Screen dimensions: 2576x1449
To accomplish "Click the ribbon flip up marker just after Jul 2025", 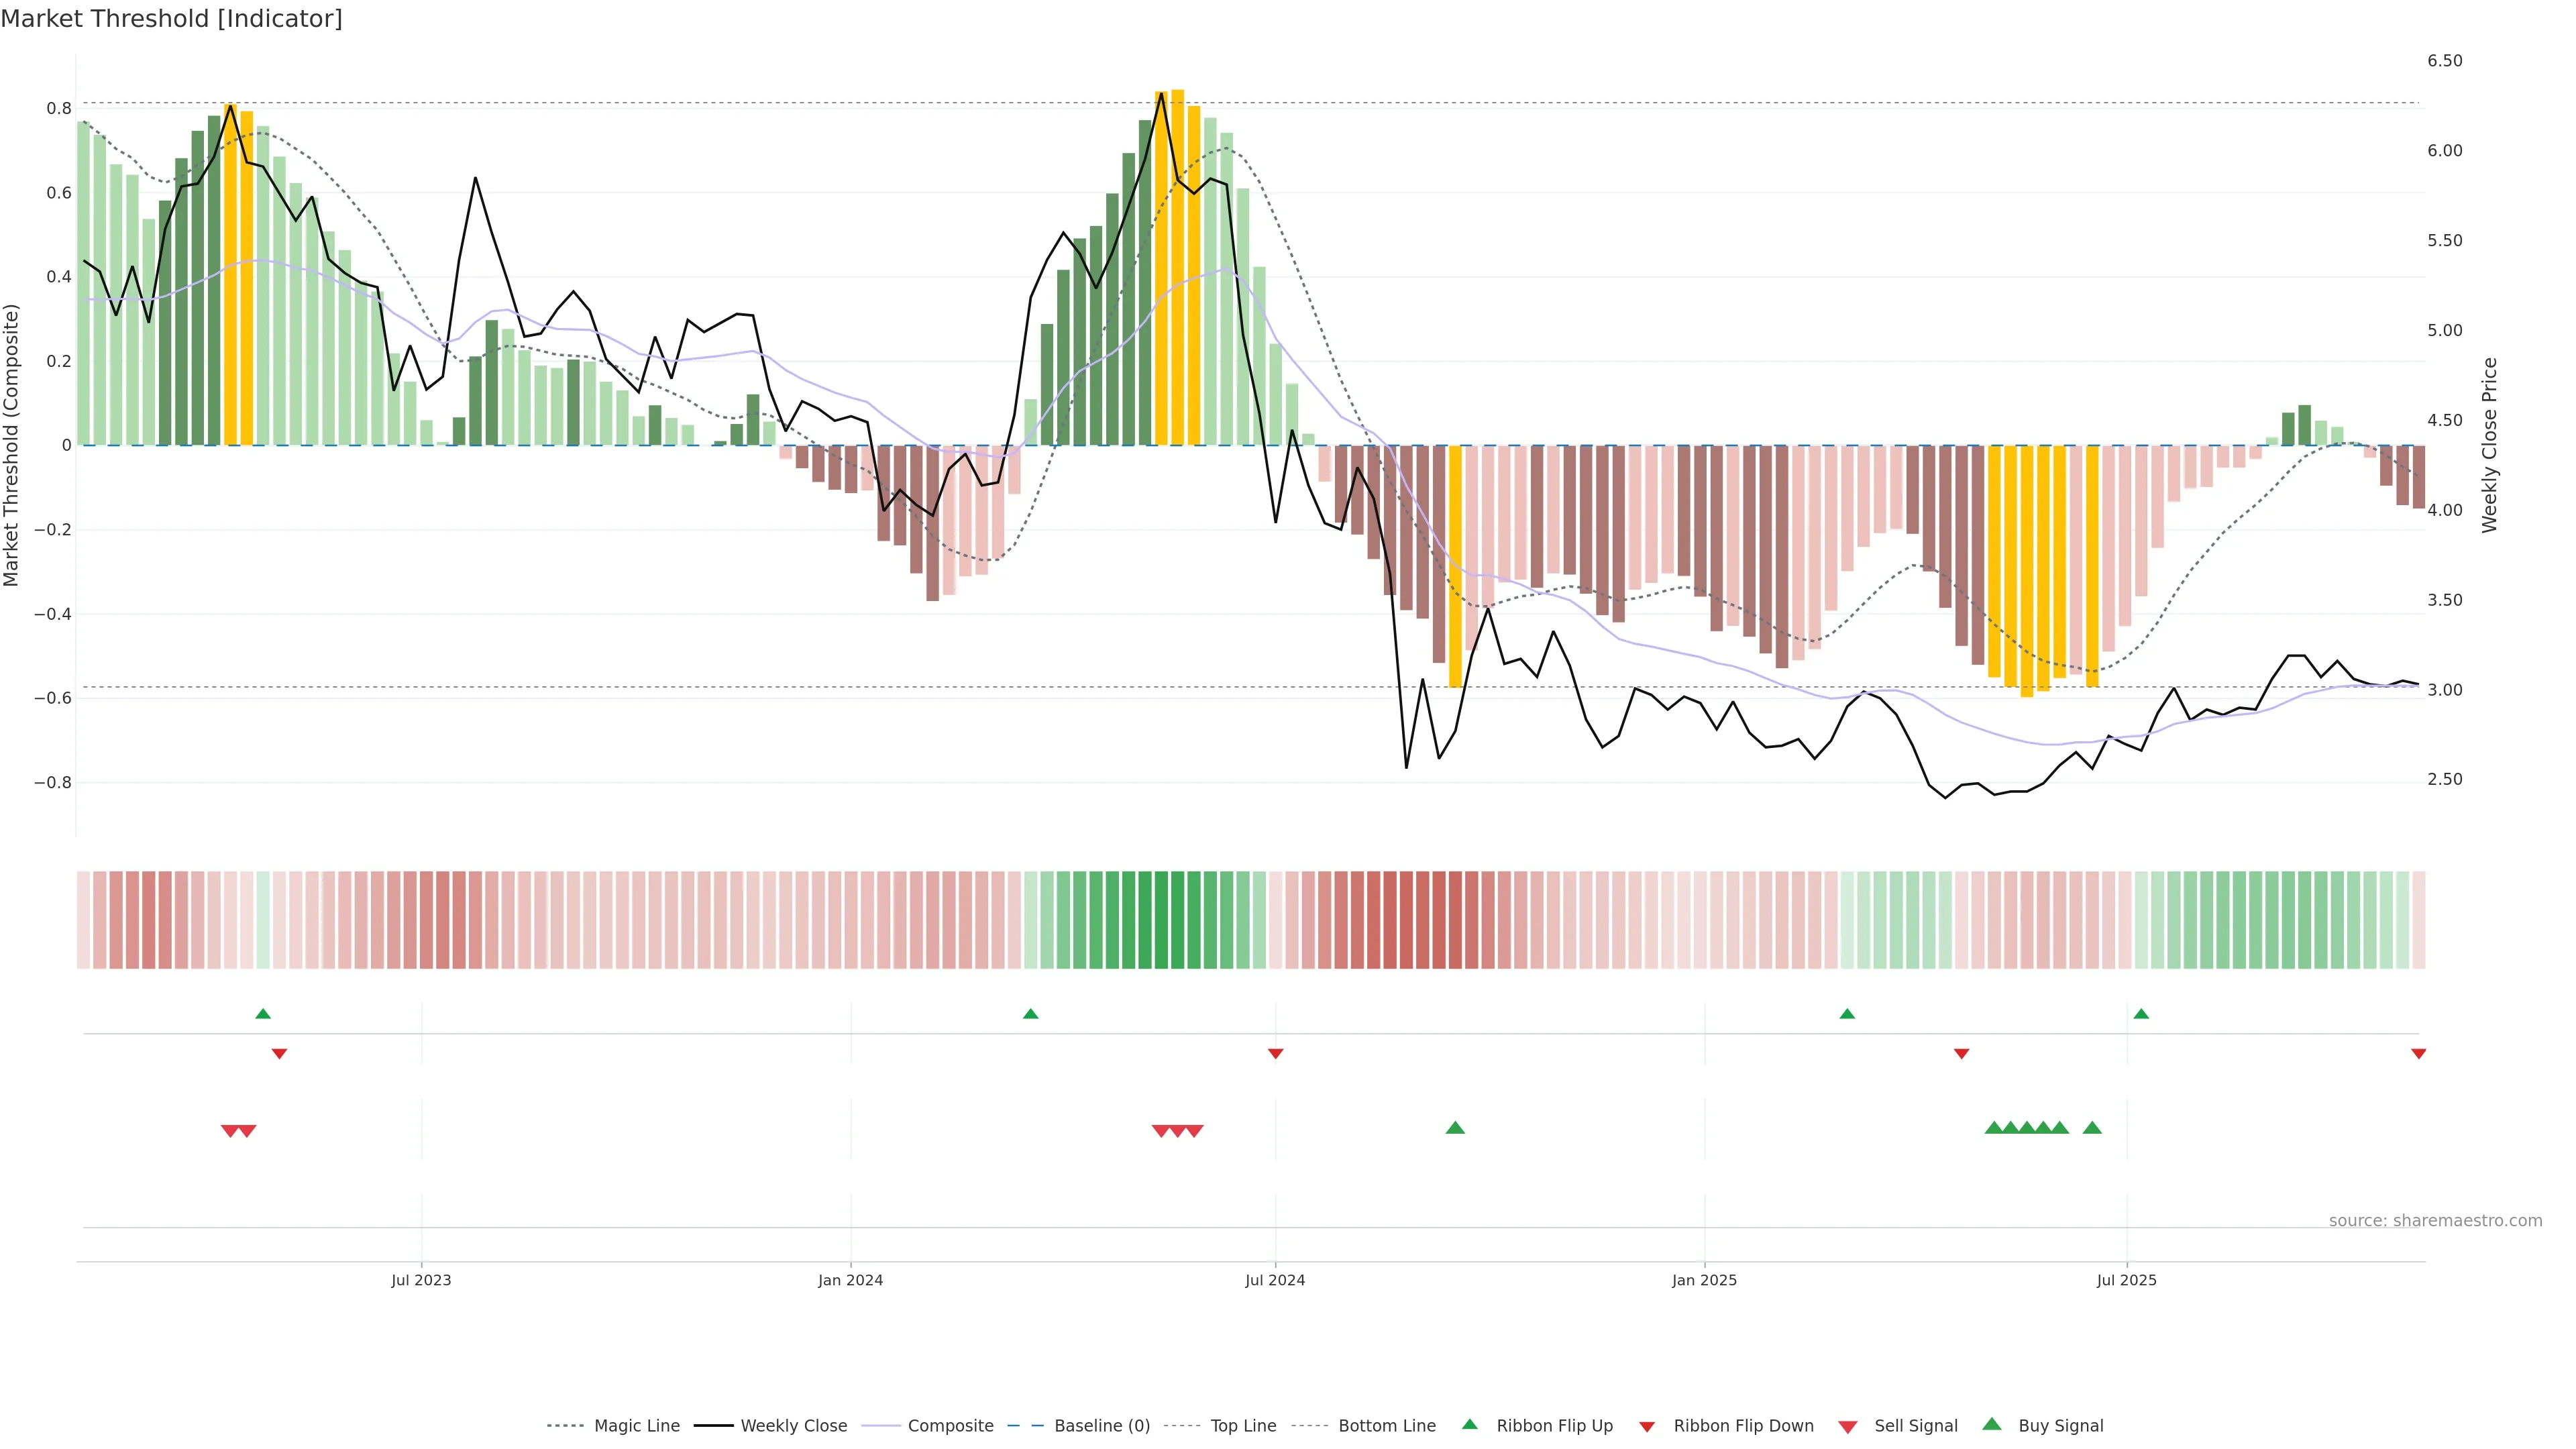I will pos(2141,1014).
